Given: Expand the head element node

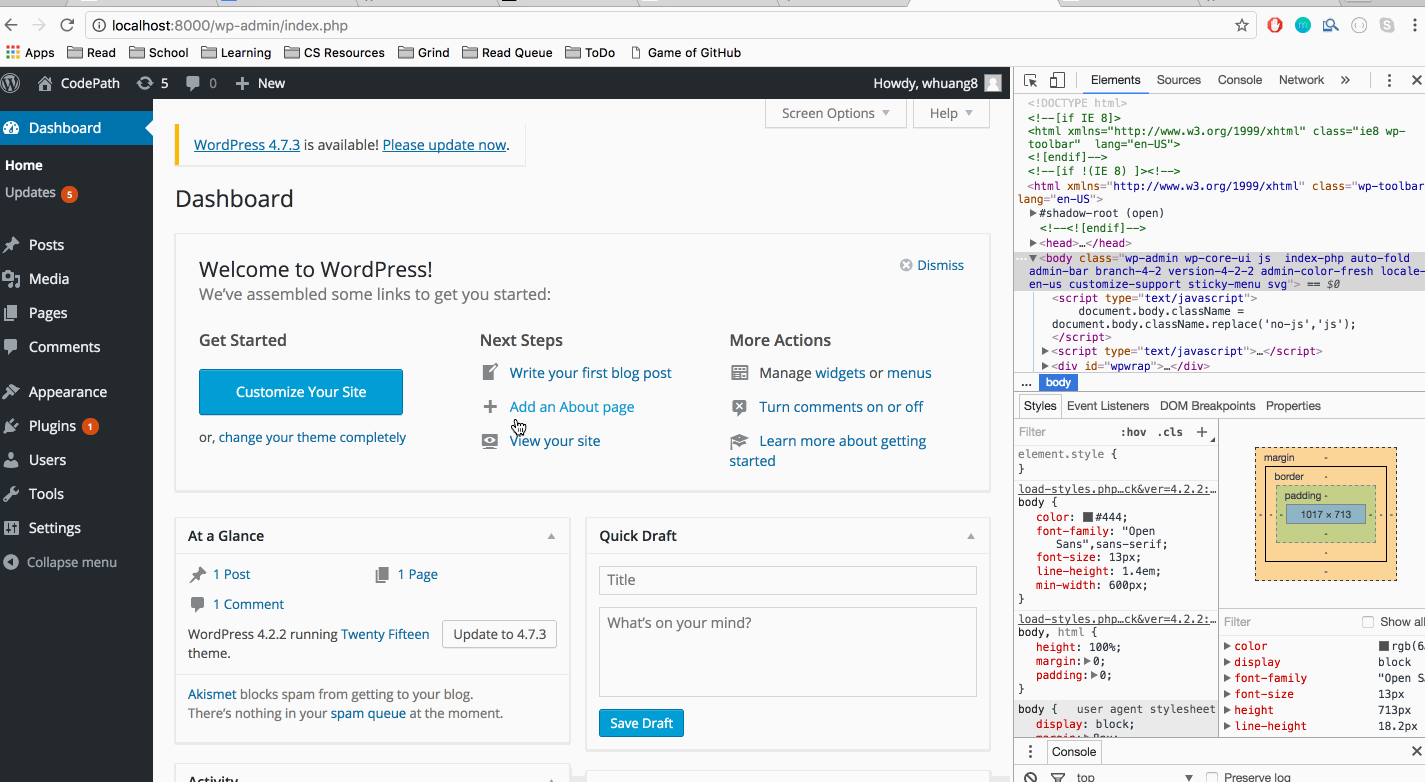Looking at the screenshot, I should pyautogui.click(x=1034, y=243).
